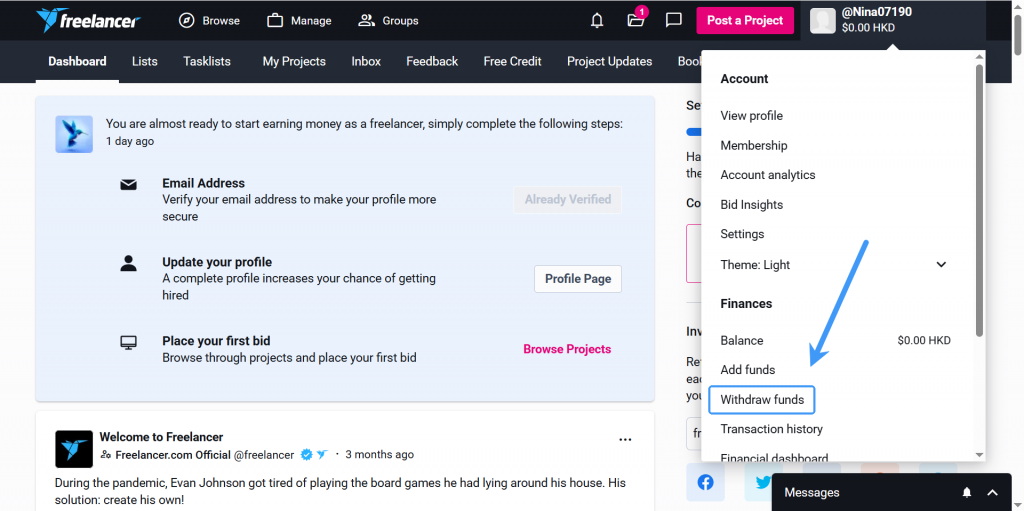Open the notifications bell icon
This screenshot has height=511, width=1024.
(597, 20)
